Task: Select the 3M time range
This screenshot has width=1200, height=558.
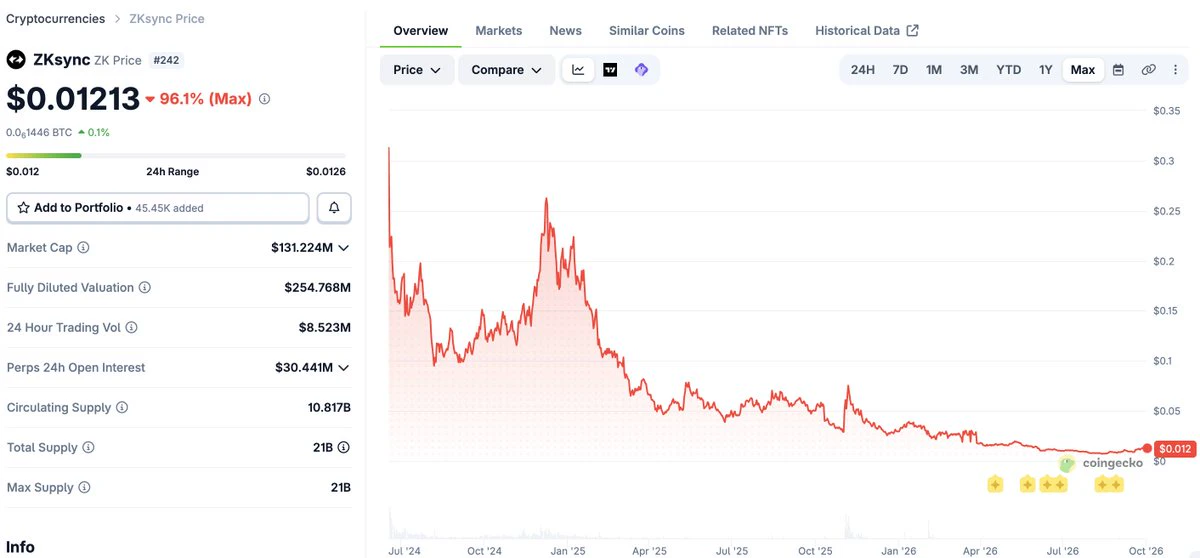Action: (969, 70)
